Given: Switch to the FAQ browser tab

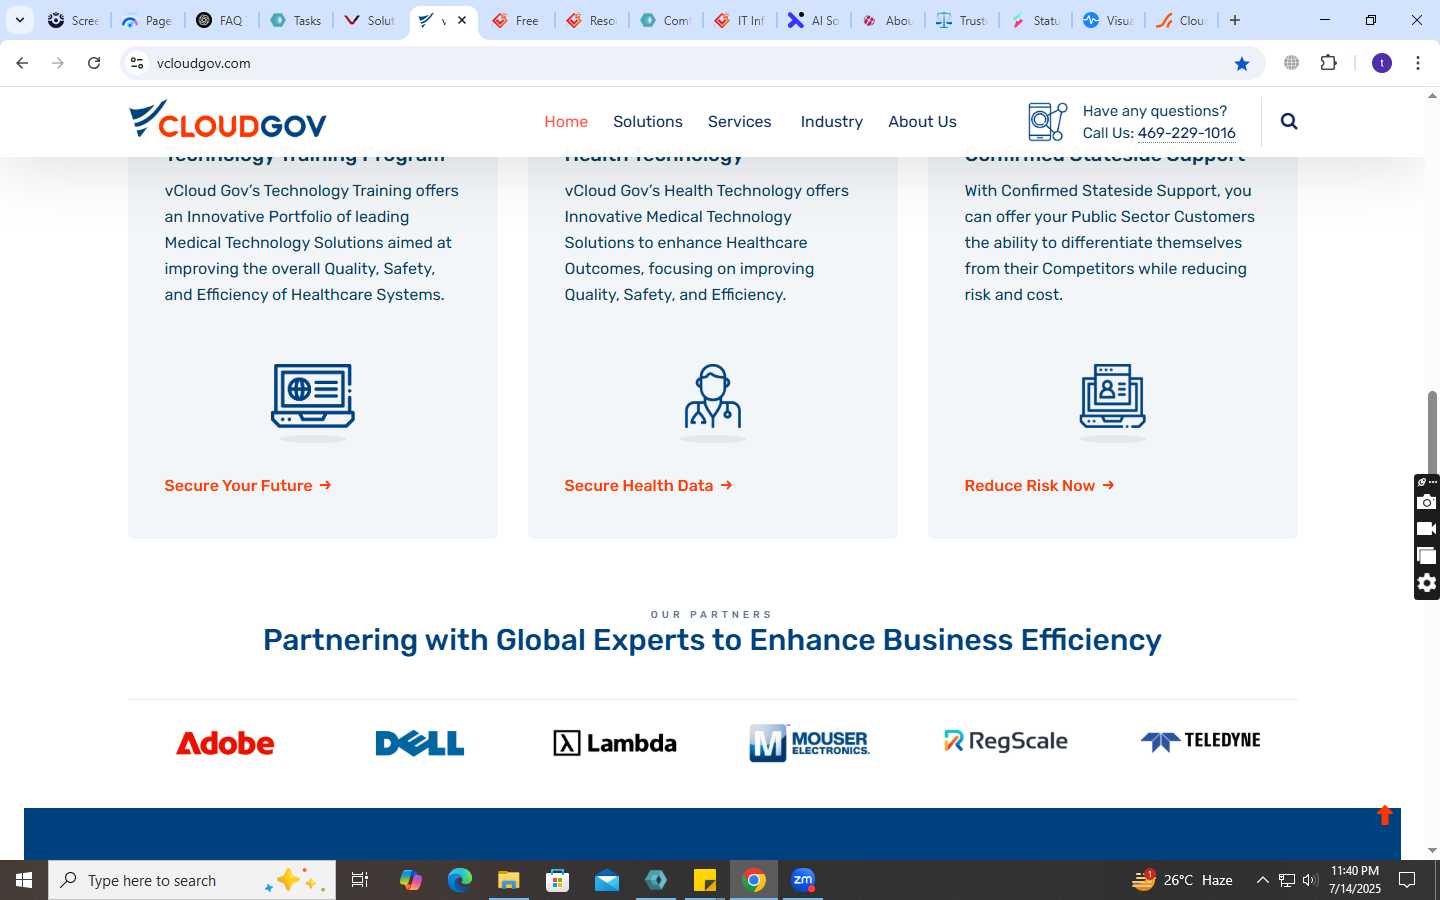Looking at the screenshot, I should (221, 20).
